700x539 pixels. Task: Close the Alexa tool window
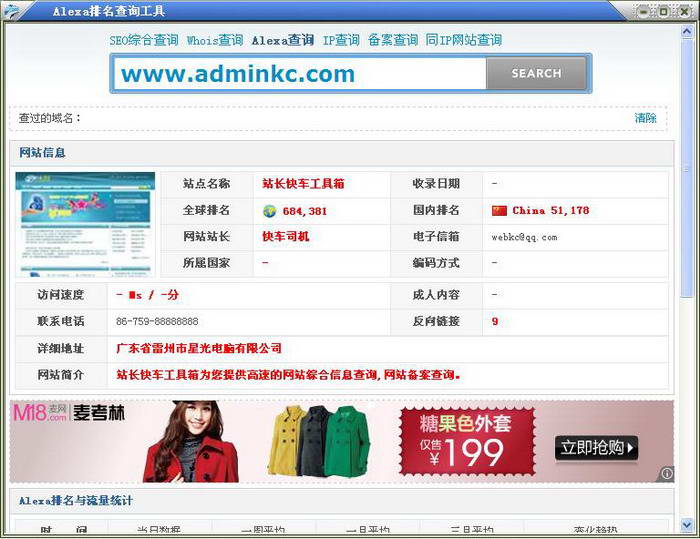click(x=683, y=12)
